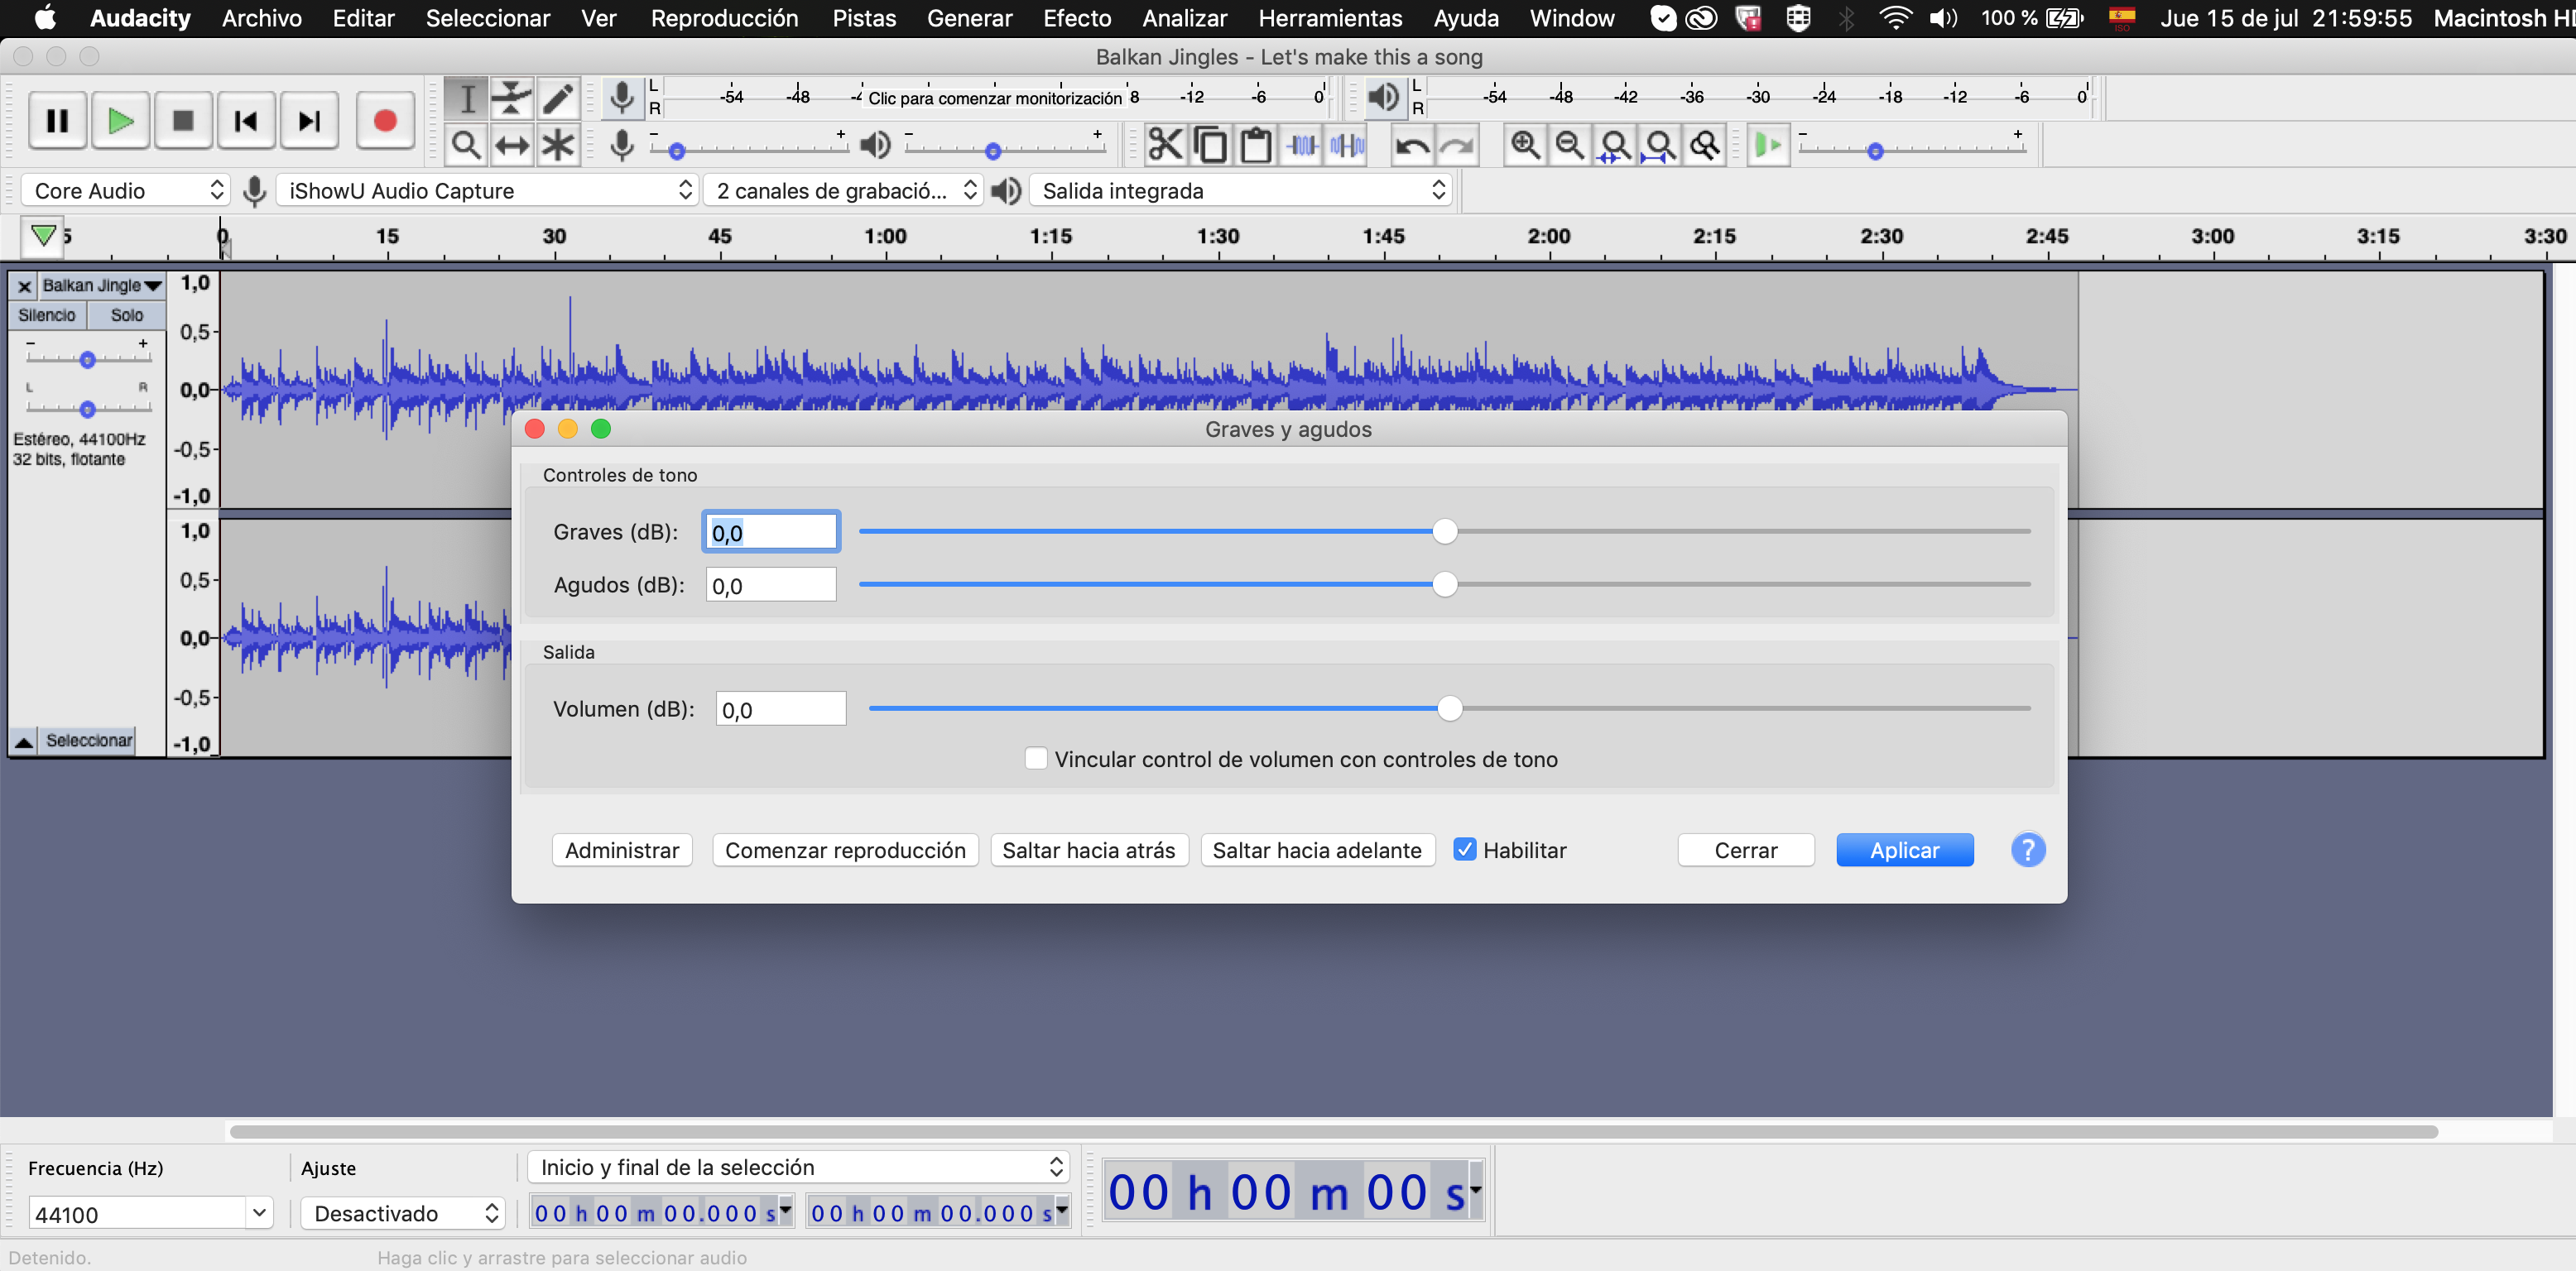Click the pinned play head toggle on the timeline

[43, 236]
